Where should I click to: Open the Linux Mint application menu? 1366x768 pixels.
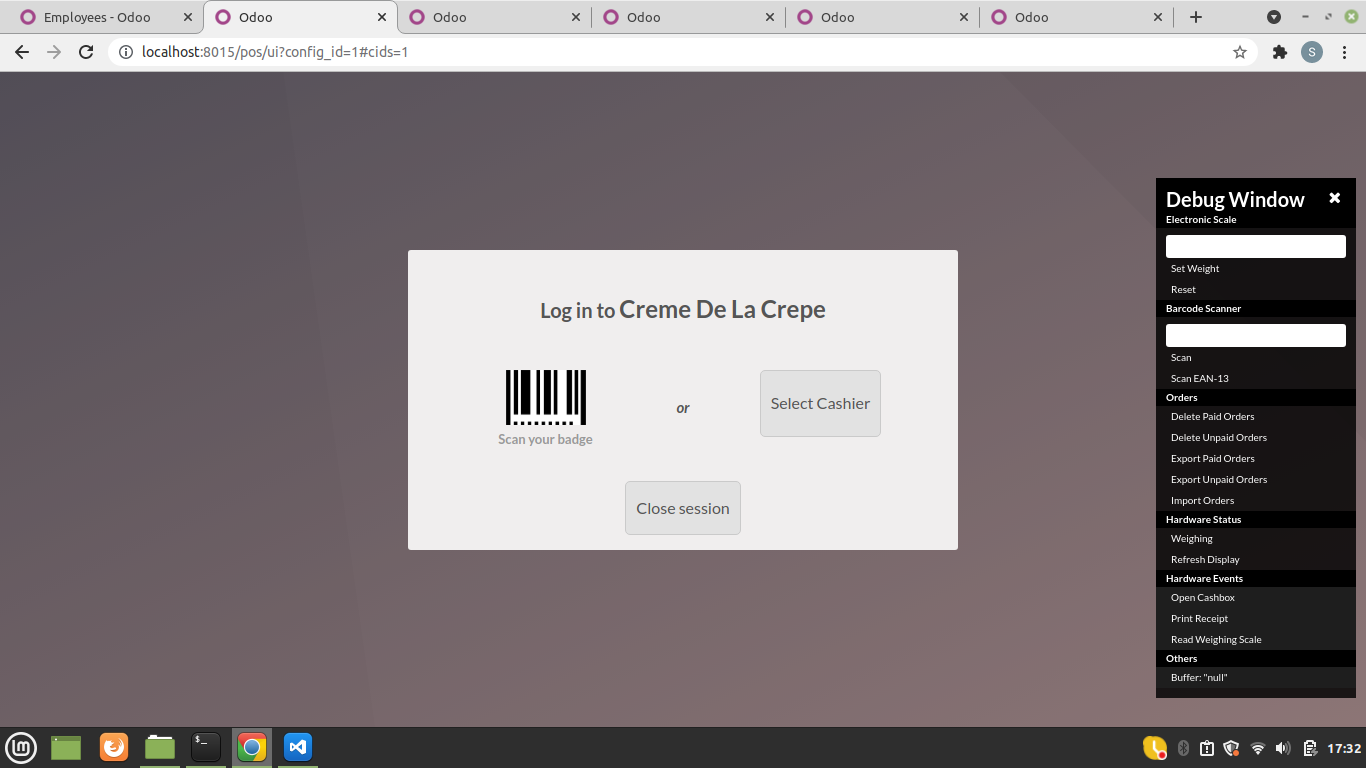(21, 747)
